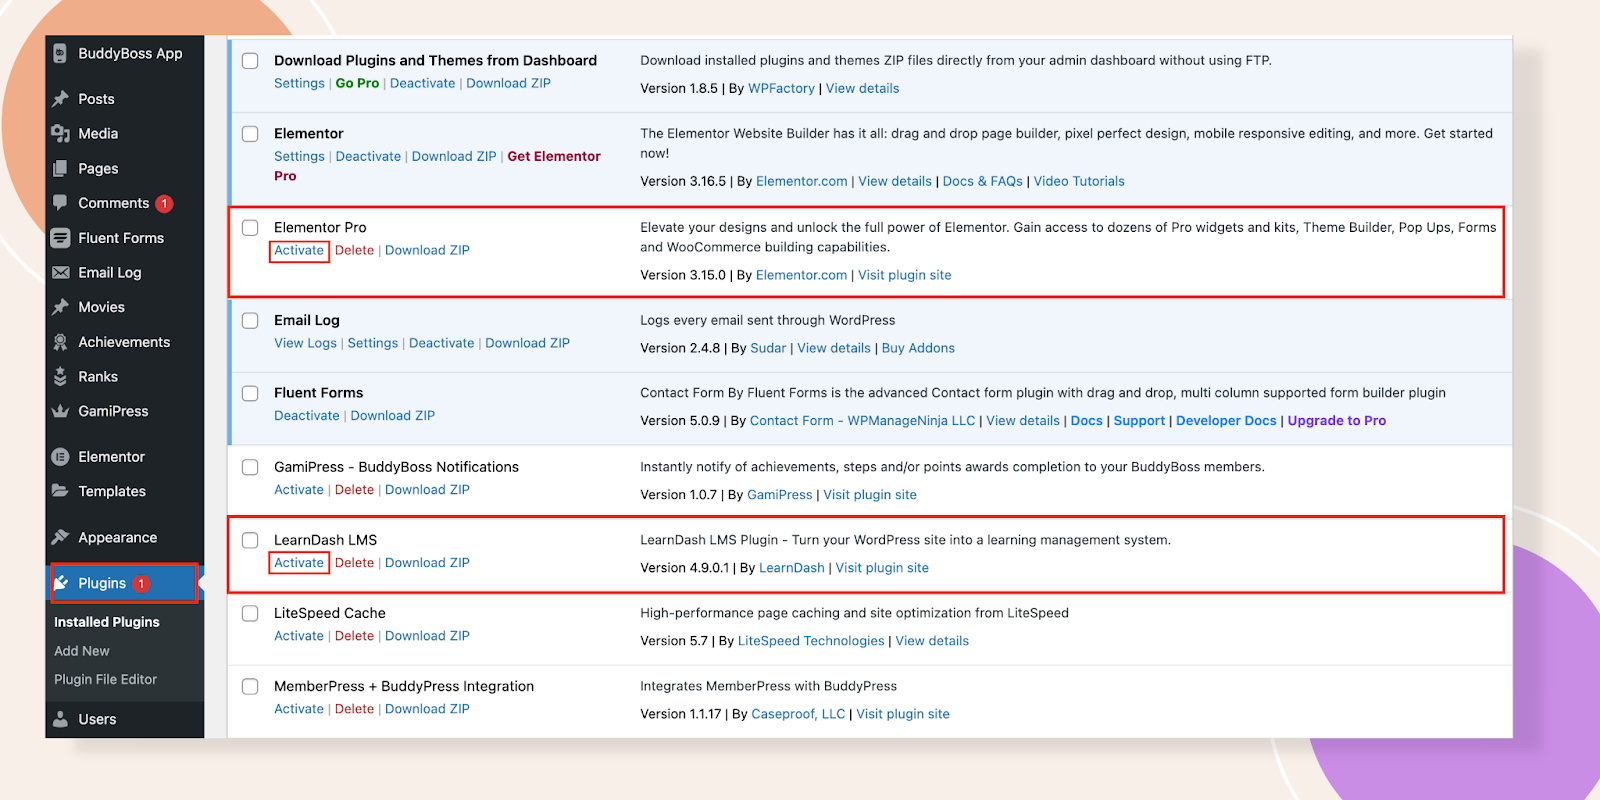Click the Comments notification badge

(x=165, y=204)
